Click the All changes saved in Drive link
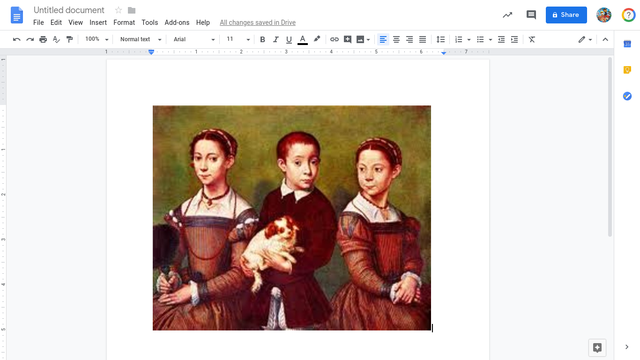The image size is (640, 360). click(x=258, y=22)
